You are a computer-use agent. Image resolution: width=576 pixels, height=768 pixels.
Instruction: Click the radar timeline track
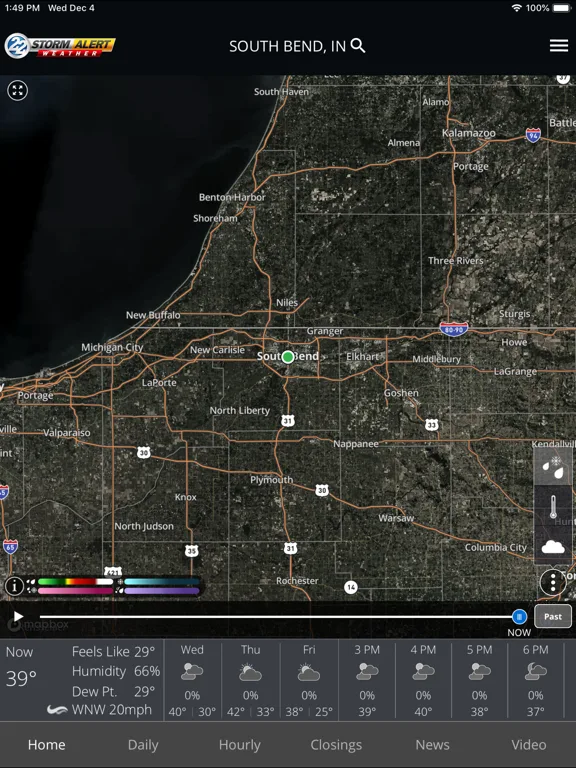[277, 617]
